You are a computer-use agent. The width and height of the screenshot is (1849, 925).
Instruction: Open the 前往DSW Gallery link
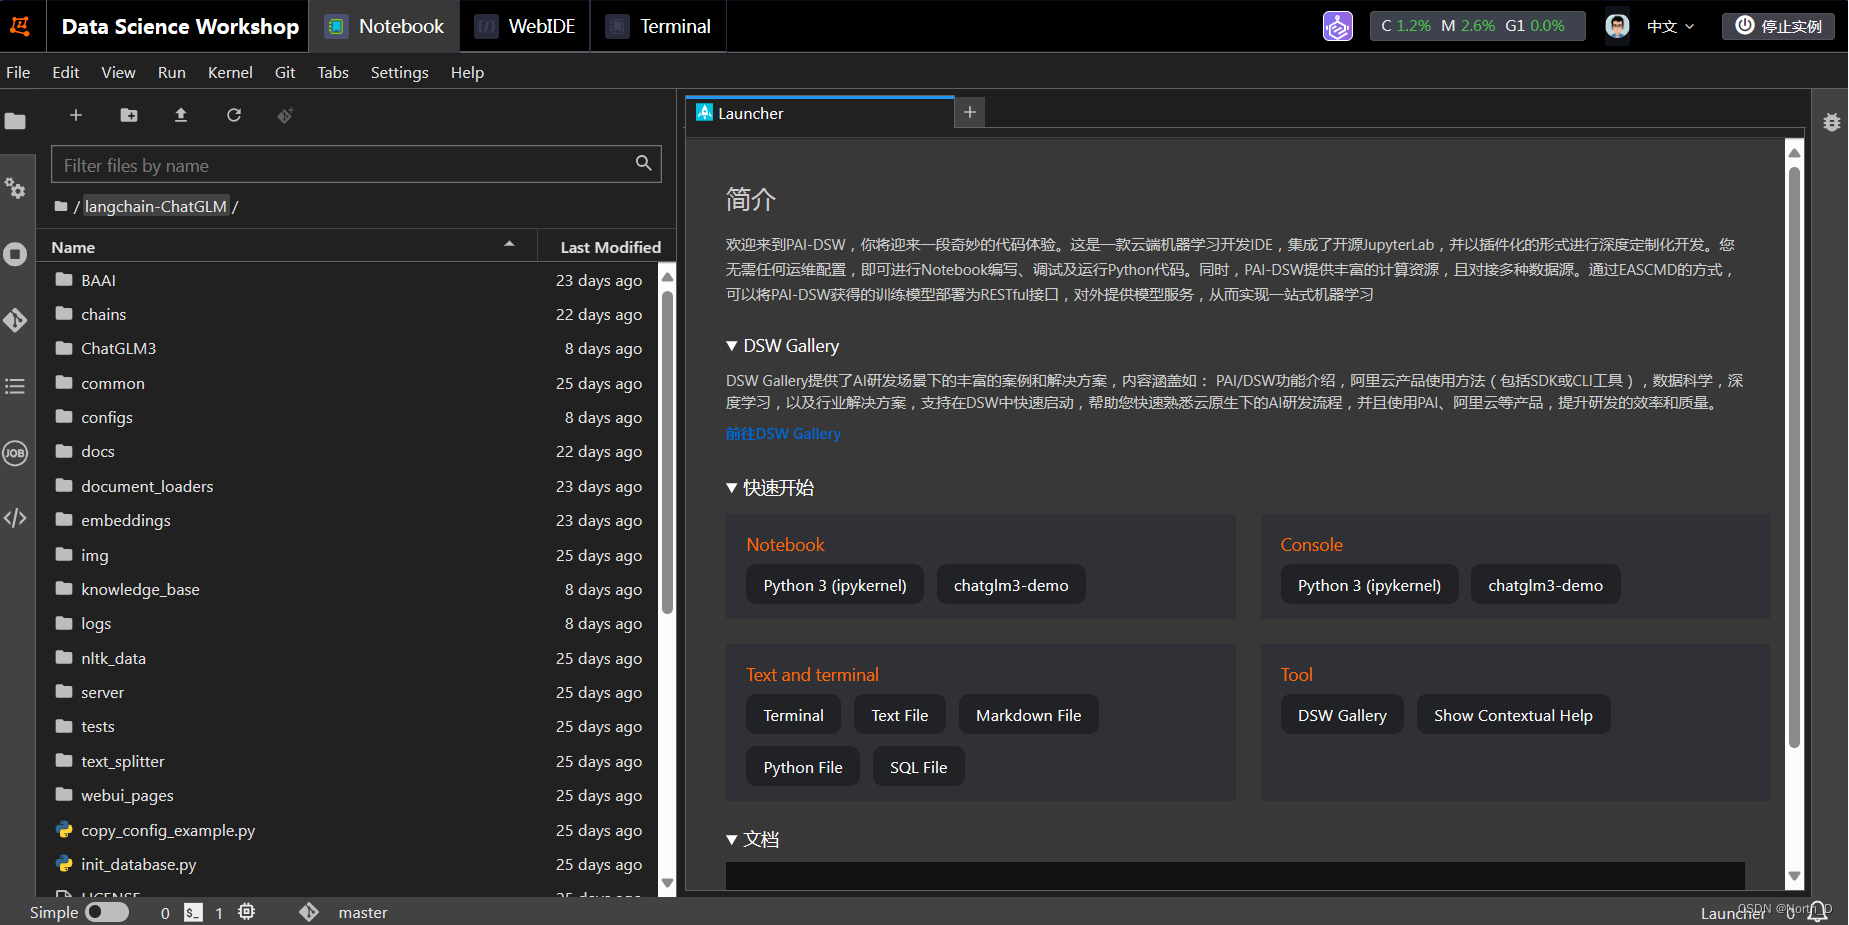pyautogui.click(x=783, y=434)
